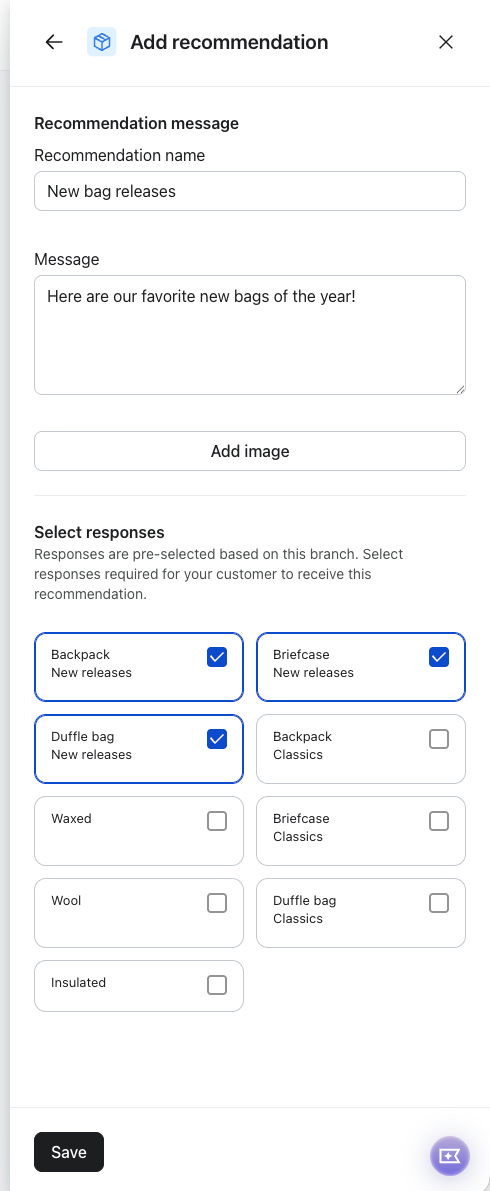
Task: Select the Briefcase Classics checkbox
Action: [439, 821]
